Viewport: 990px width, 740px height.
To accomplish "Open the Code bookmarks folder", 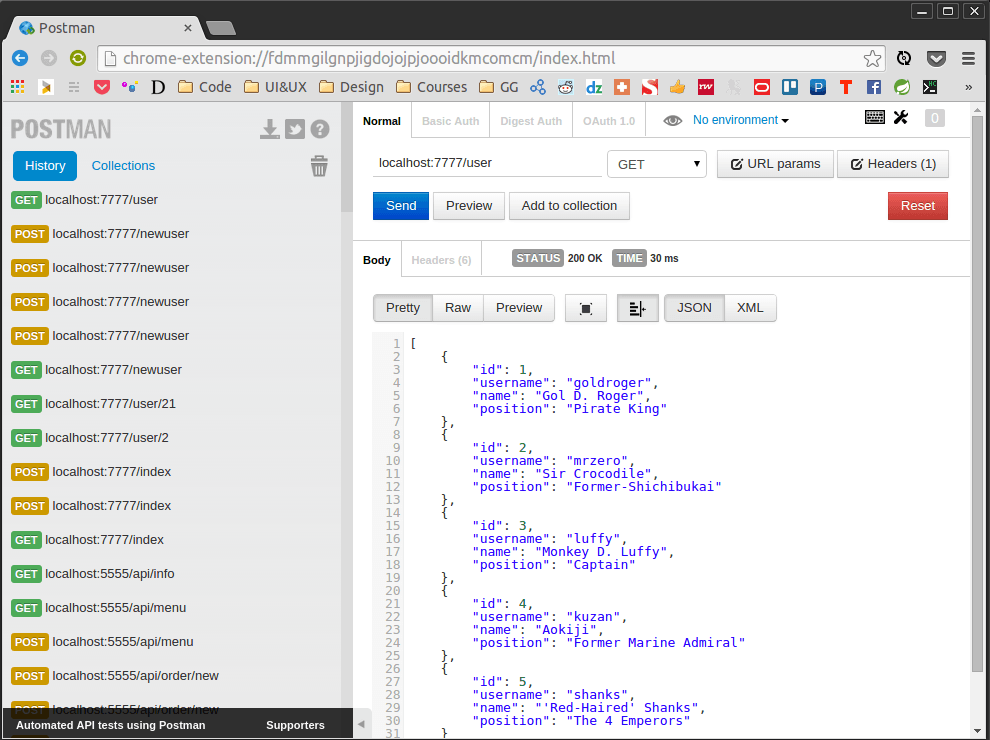I will tap(205, 87).
